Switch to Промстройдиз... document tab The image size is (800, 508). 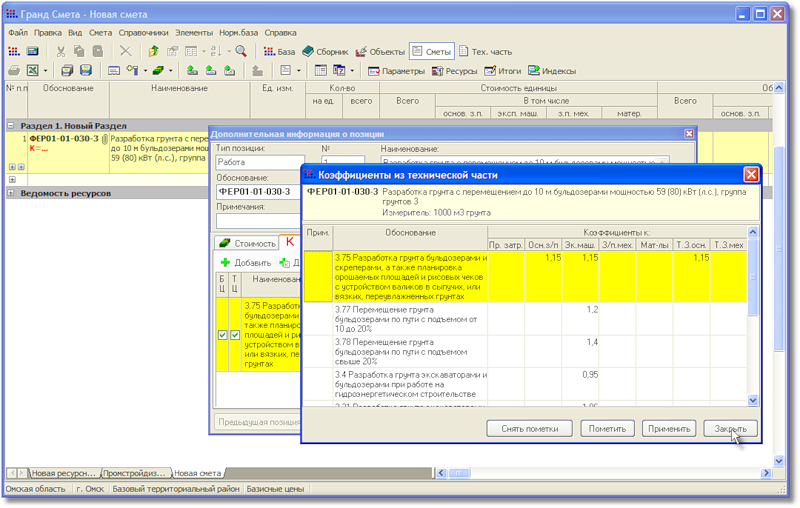(x=135, y=473)
